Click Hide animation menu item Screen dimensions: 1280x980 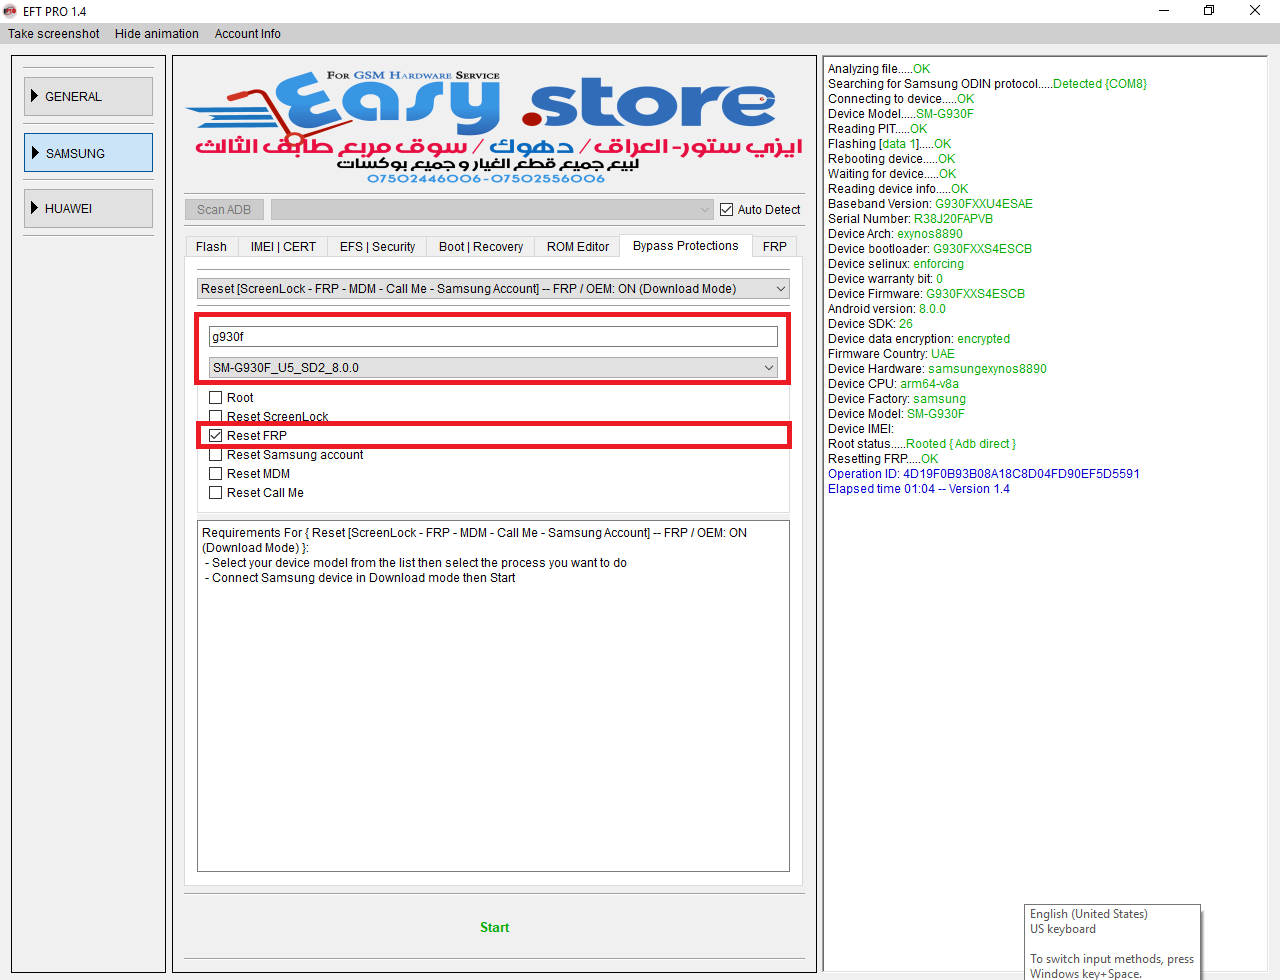(157, 34)
